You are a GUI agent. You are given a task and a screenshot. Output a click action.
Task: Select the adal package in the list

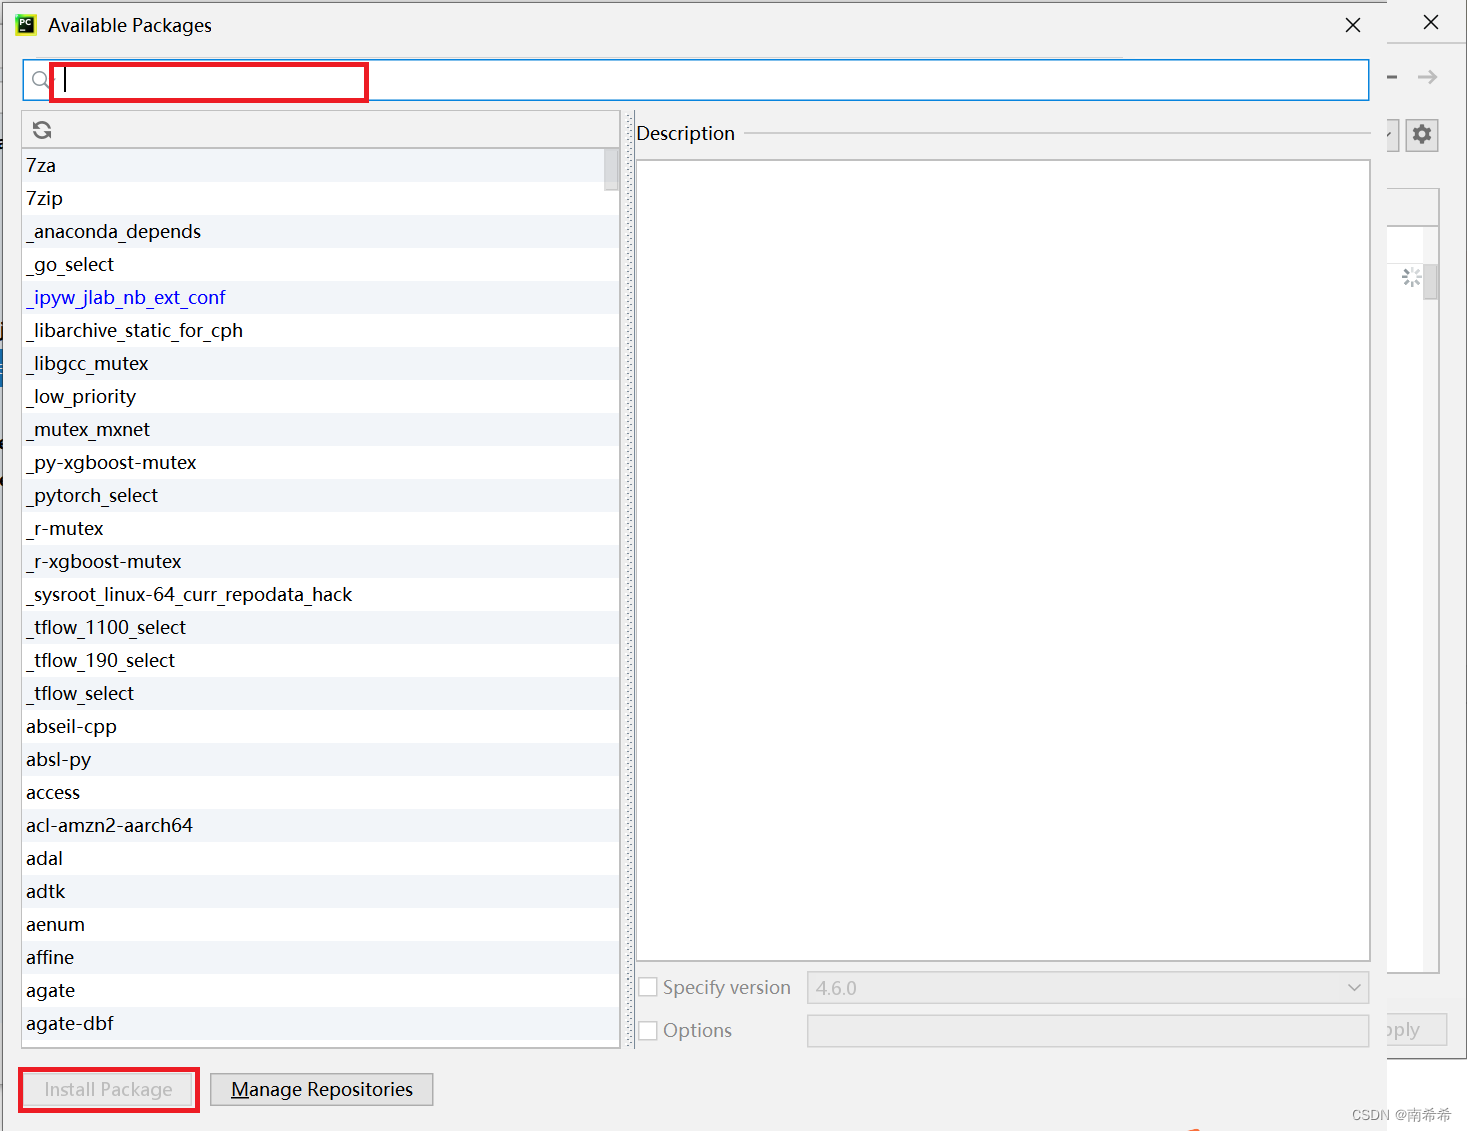coord(44,858)
